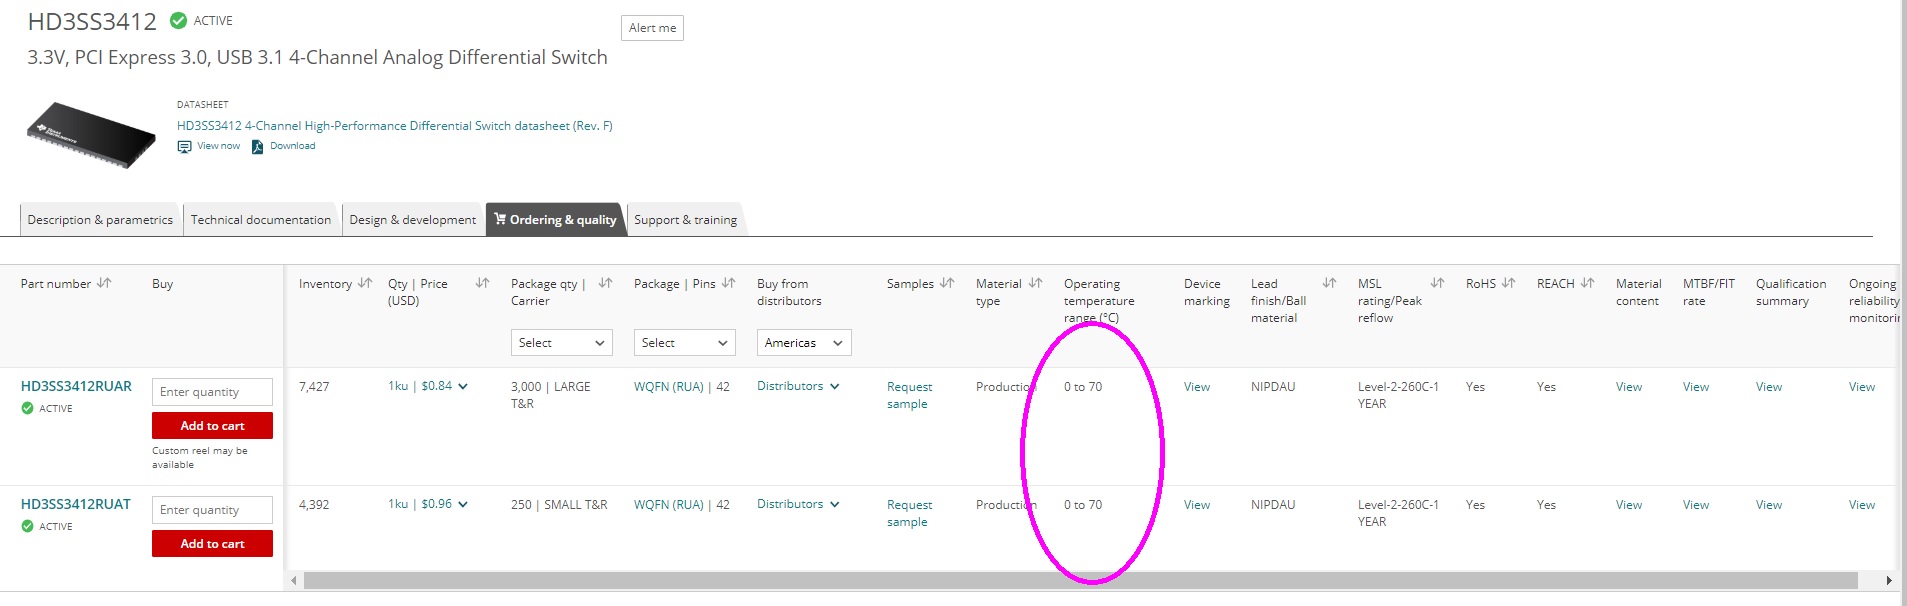
Task: View Qualification summary for RUAT row
Action: point(1769,505)
